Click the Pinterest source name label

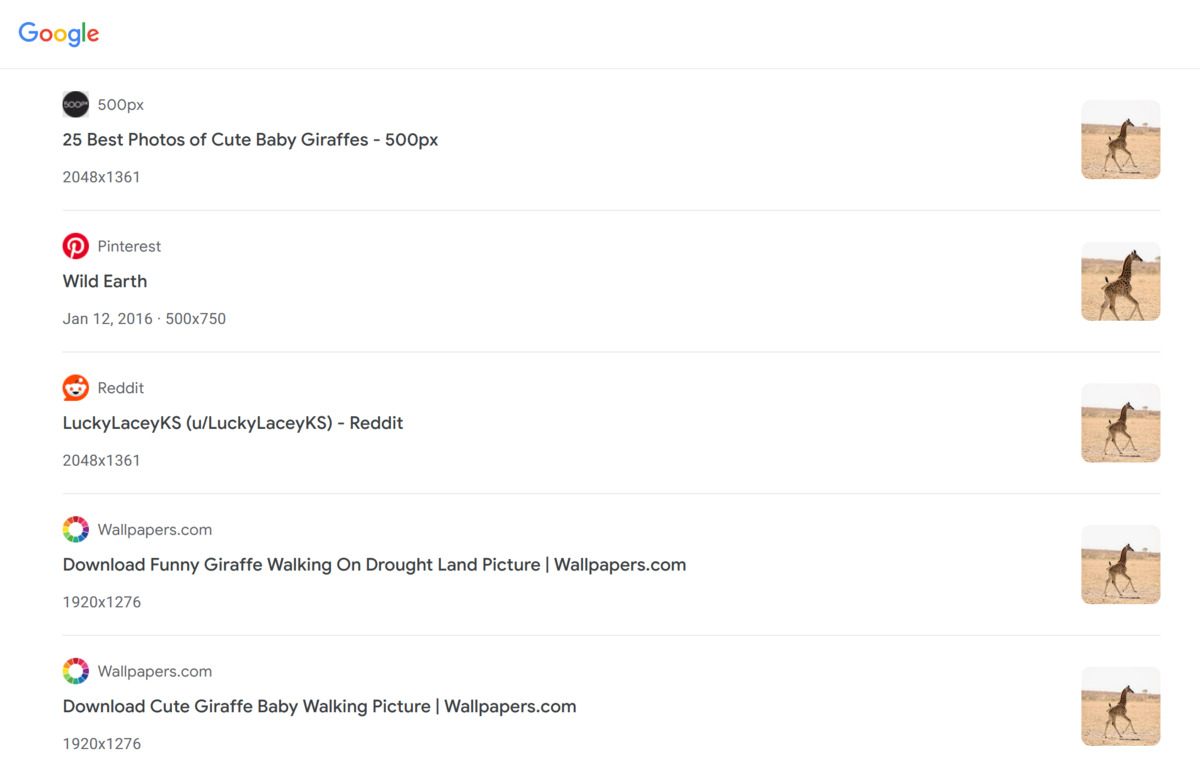129,246
